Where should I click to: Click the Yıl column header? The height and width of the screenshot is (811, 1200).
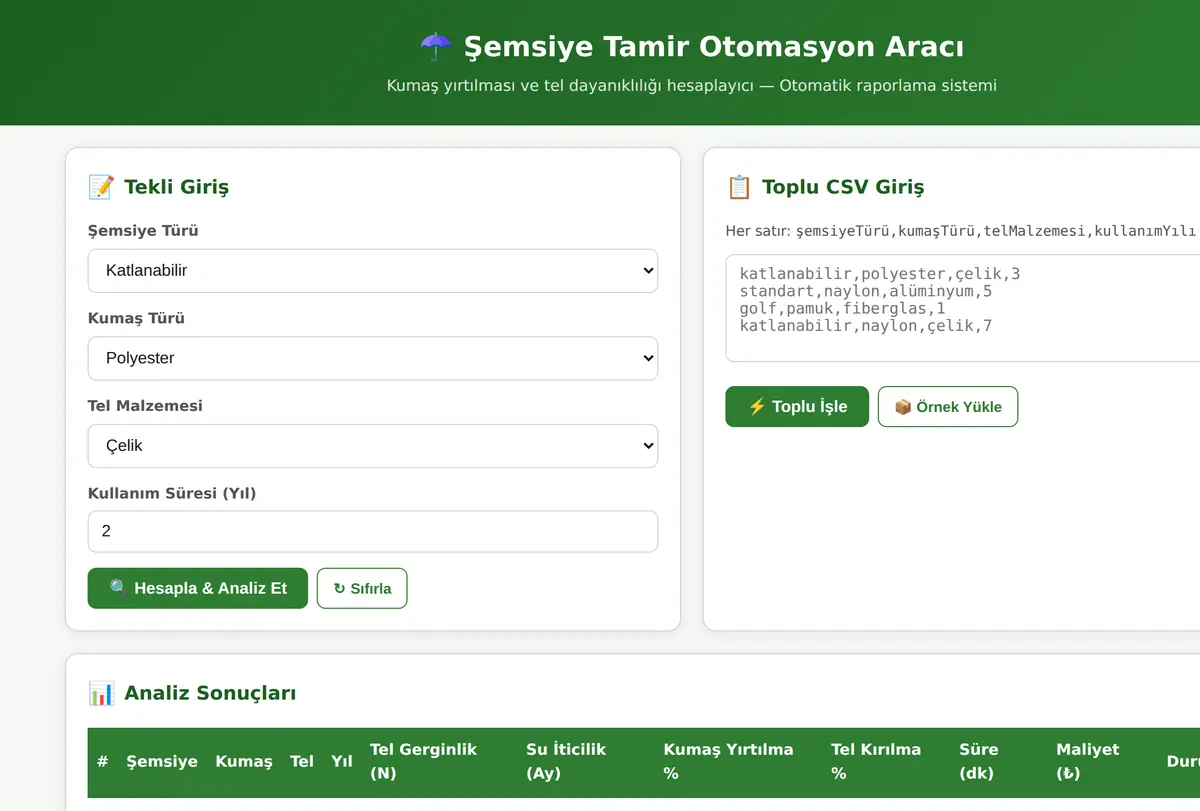click(342, 761)
